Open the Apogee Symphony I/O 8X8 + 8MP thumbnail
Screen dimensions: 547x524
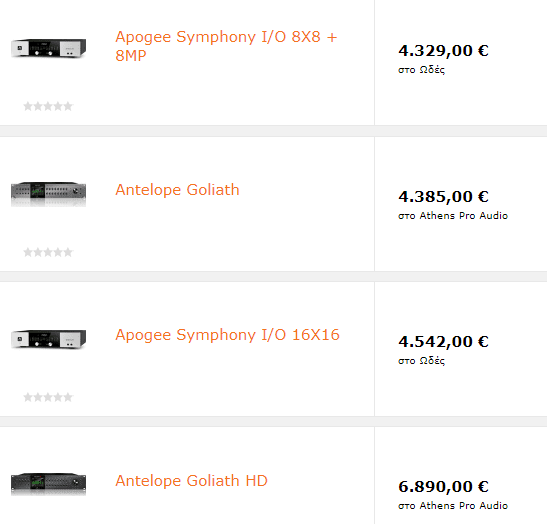[48, 48]
